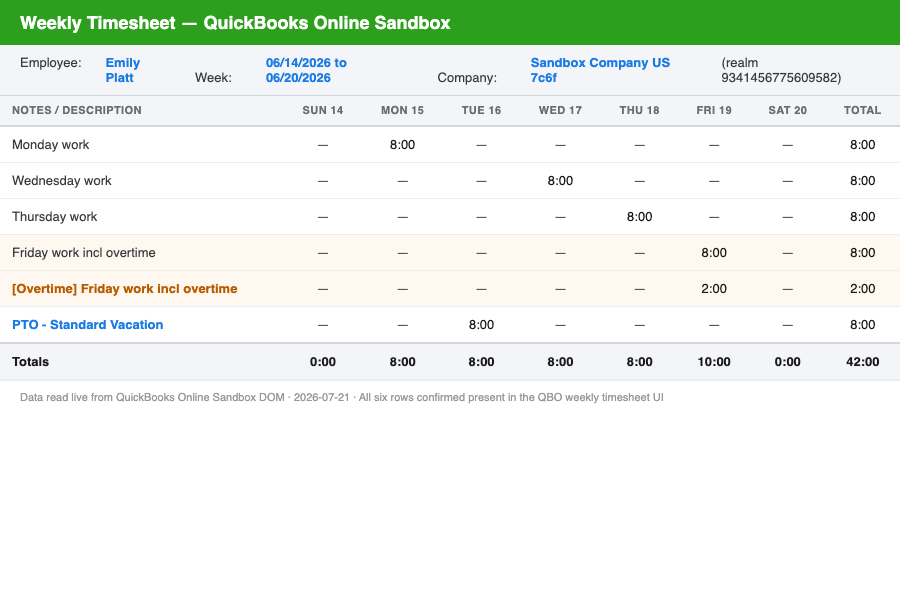The width and height of the screenshot is (900, 600).
Task: Click the 8:00 cell in Wednesday work row under WED 17
Action: [560, 180]
